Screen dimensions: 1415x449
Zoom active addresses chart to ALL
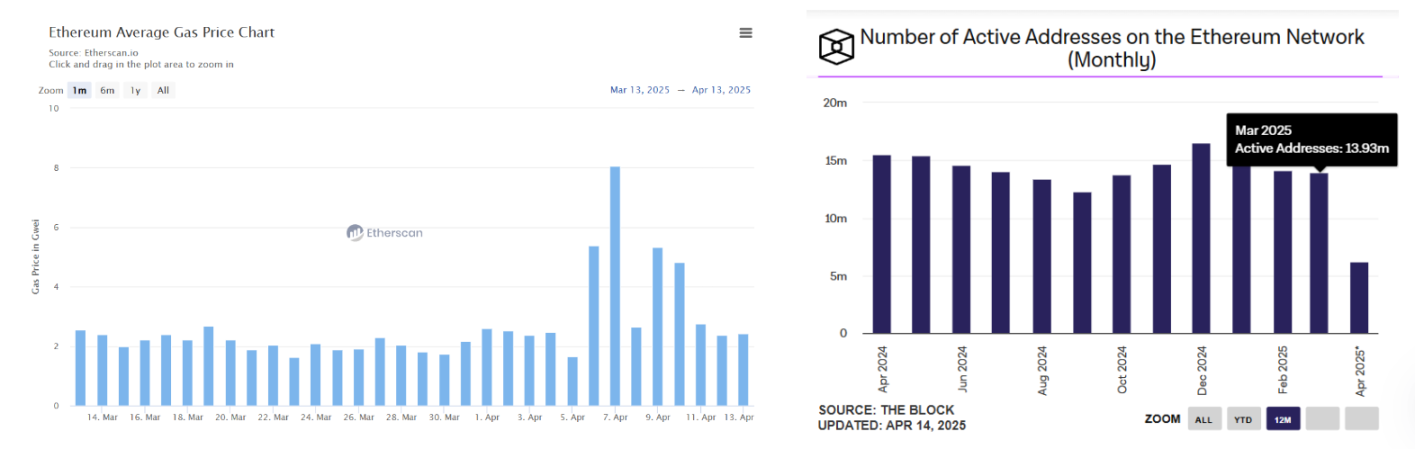click(x=1203, y=419)
